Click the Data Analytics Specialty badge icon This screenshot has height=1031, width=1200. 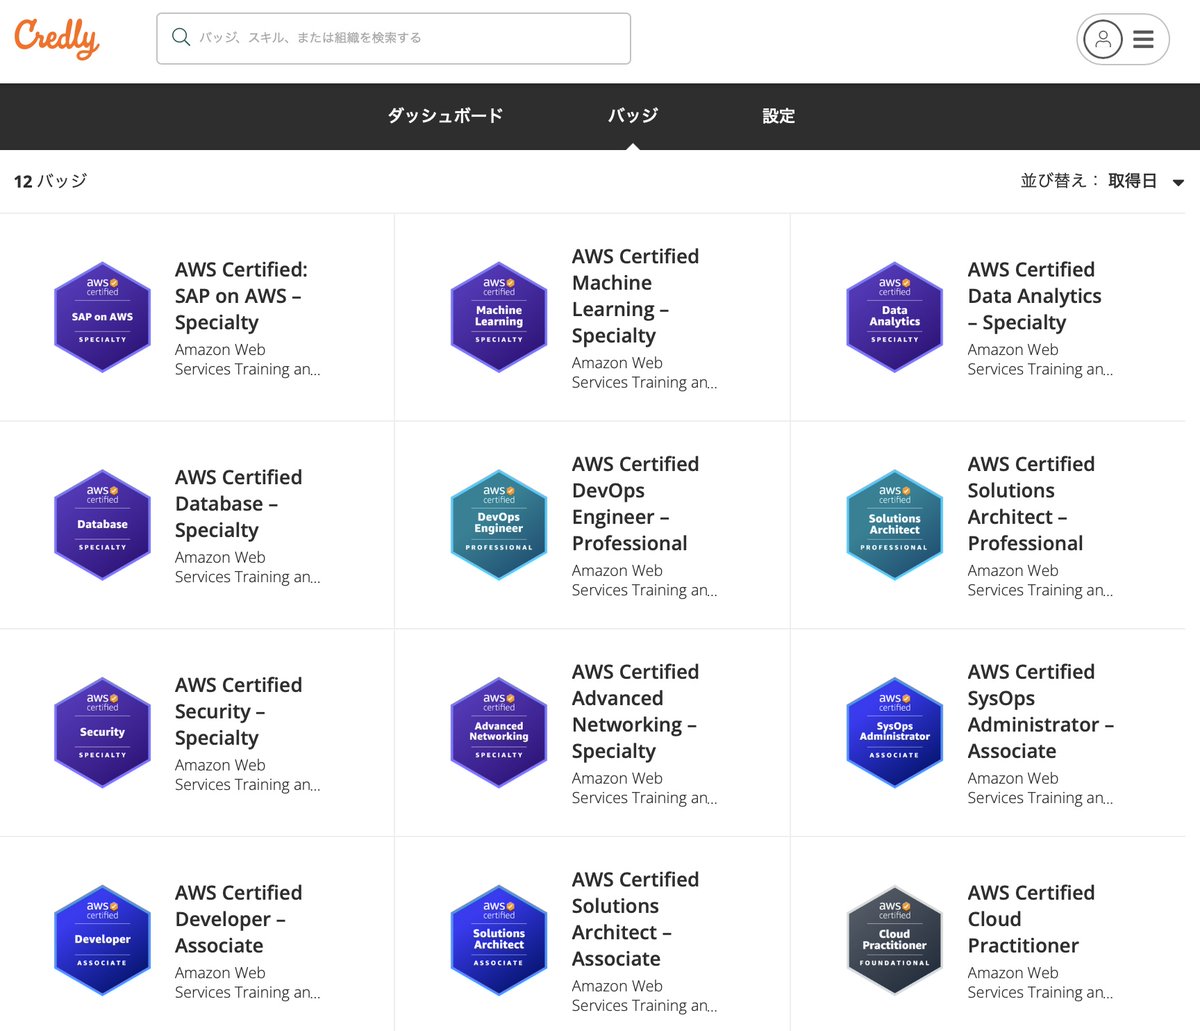pyautogui.click(x=895, y=317)
